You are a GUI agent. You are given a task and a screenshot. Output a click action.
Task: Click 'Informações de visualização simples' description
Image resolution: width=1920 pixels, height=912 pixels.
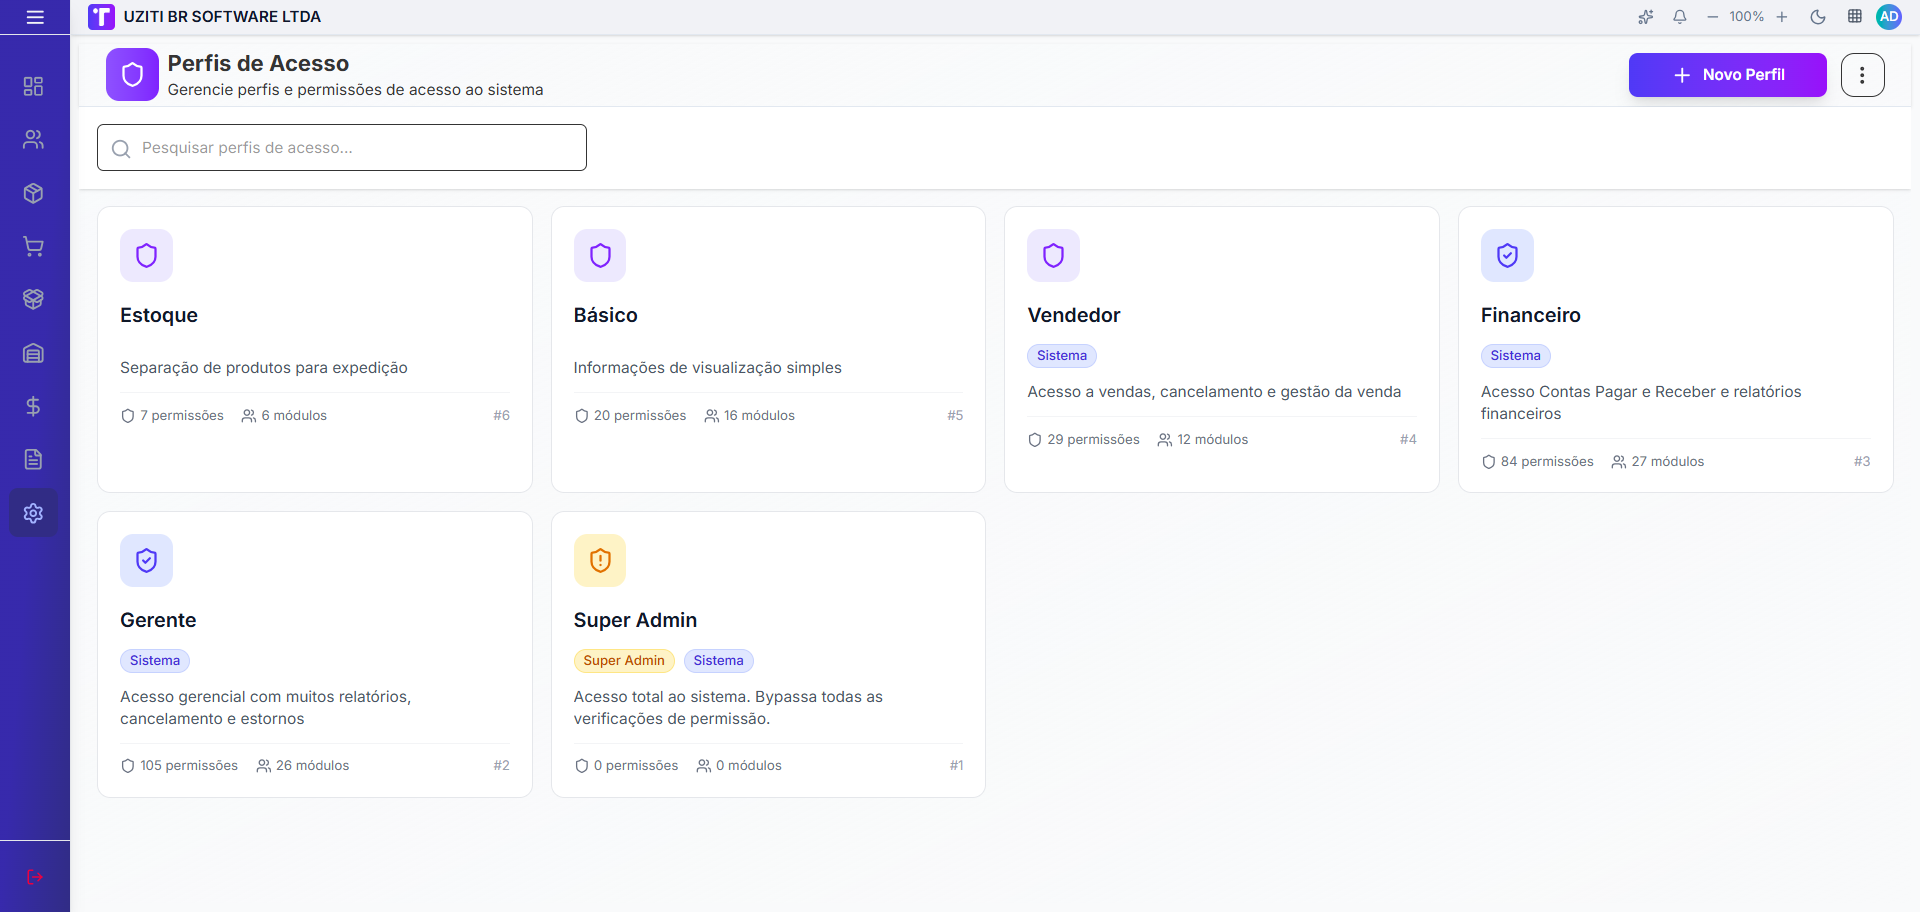coord(708,368)
